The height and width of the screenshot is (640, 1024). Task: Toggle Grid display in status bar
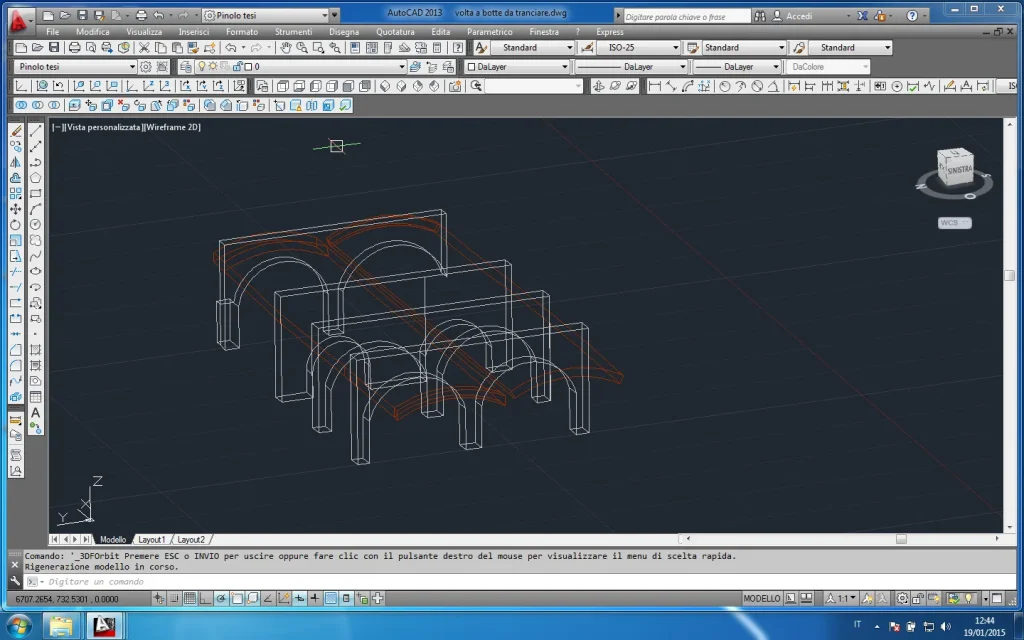click(x=189, y=598)
